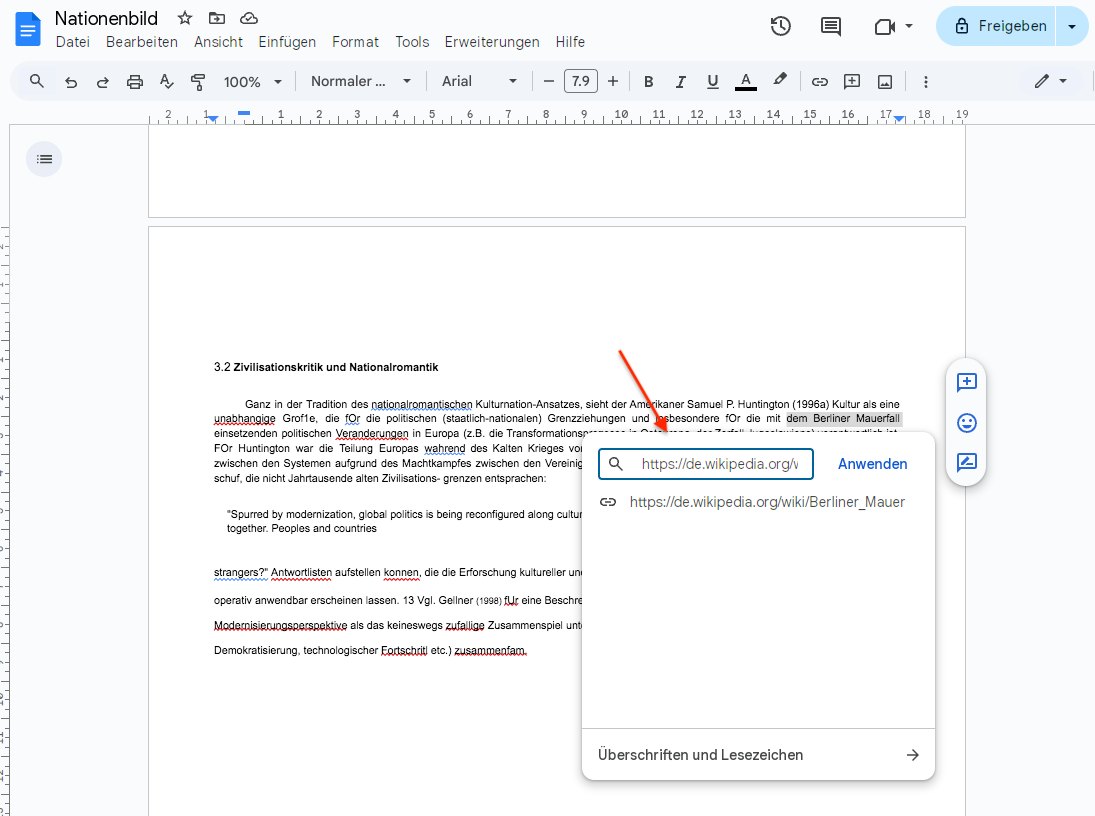The image size is (1095, 816).
Task: Open text color picker
Action: pyautogui.click(x=746, y=82)
